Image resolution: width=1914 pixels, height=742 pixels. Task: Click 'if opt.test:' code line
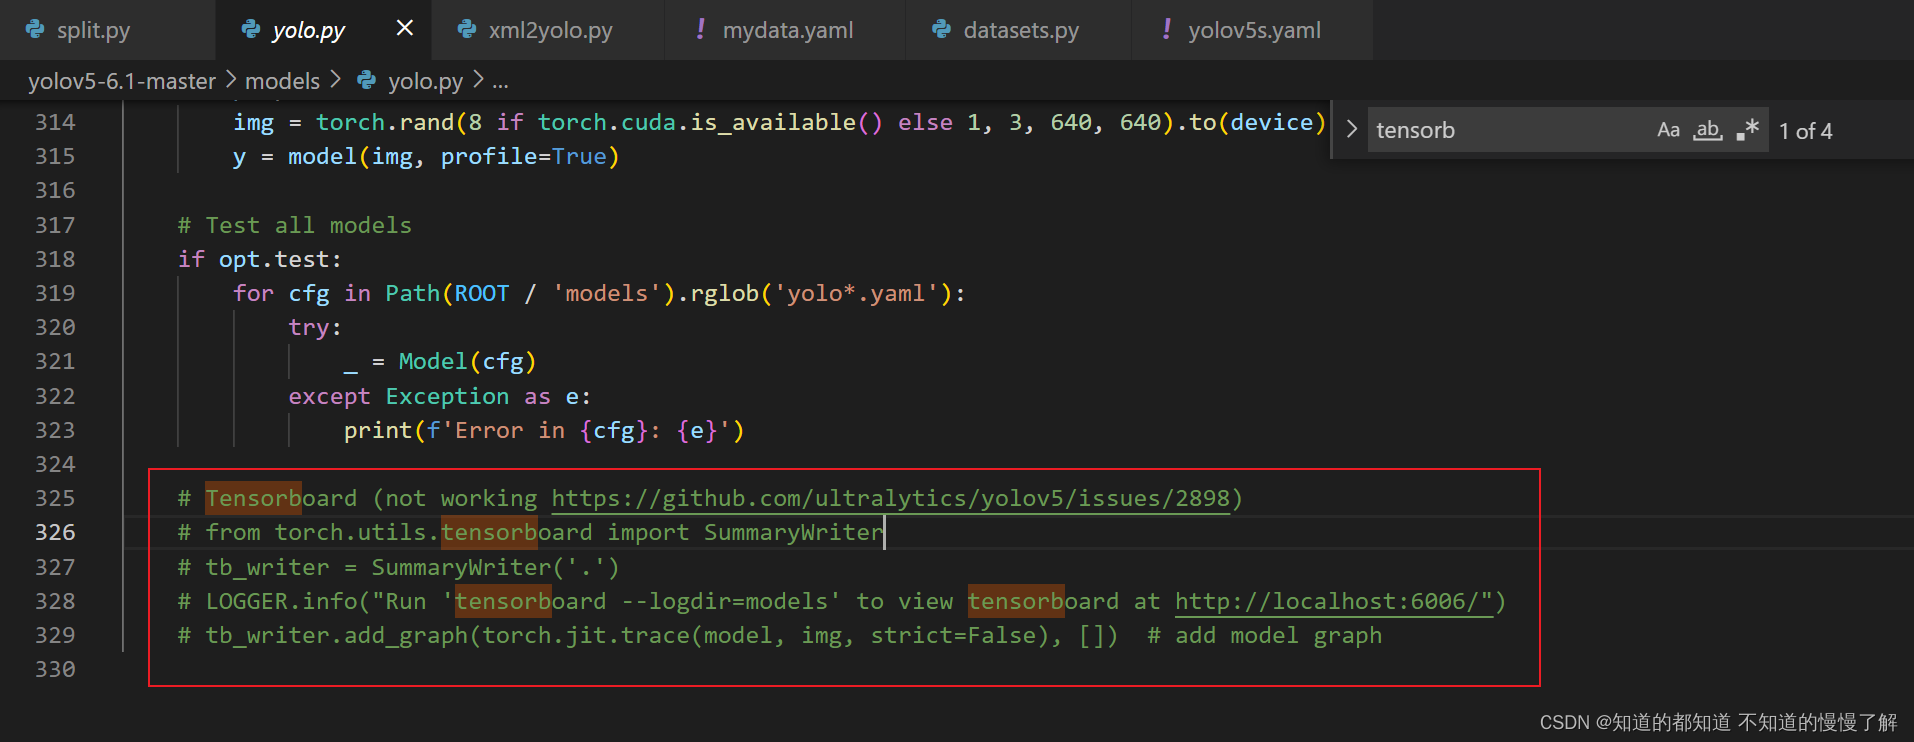tap(259, 259)
